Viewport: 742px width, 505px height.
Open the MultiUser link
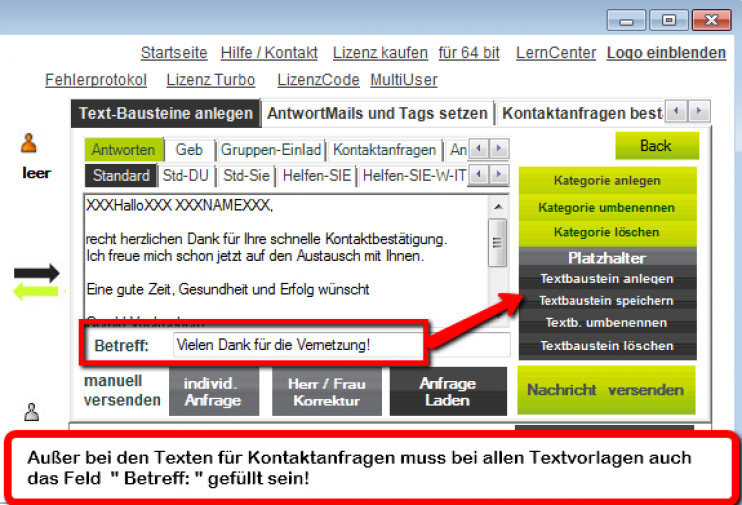click(x=404, y=80)
